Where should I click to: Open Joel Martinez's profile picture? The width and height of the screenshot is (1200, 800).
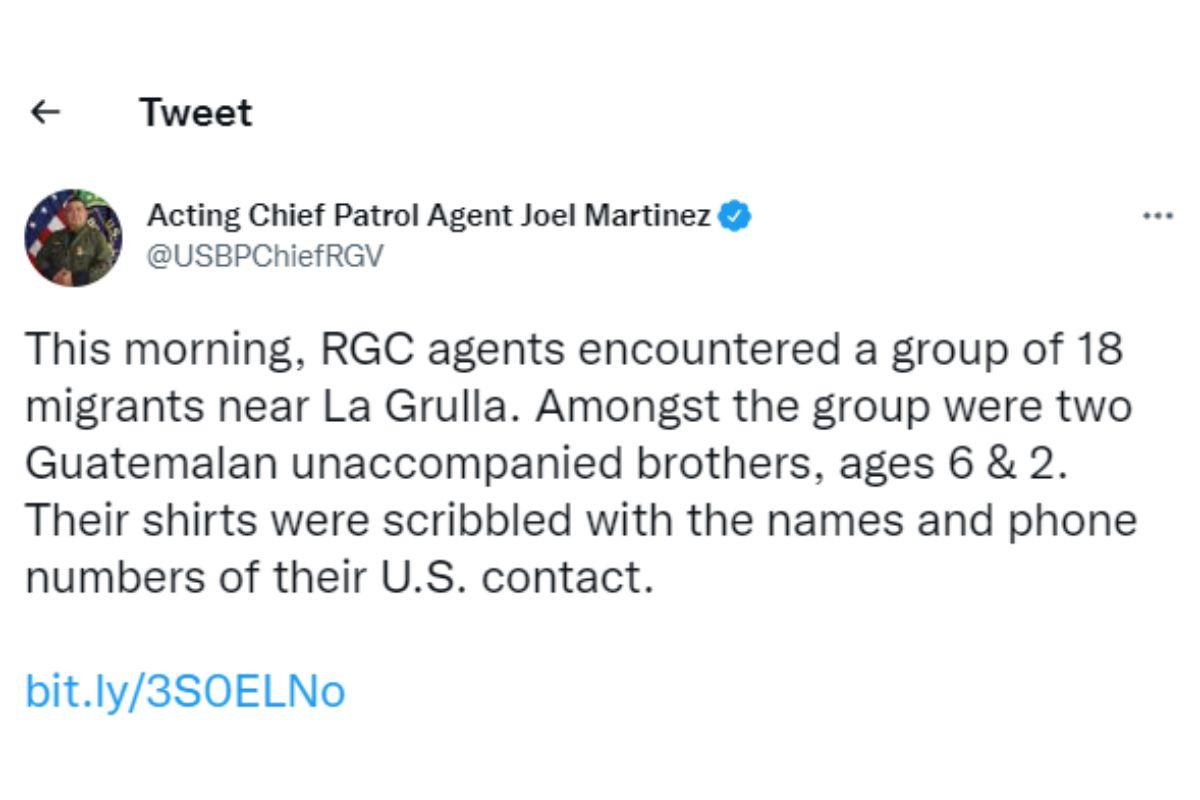tap(73, 237)
